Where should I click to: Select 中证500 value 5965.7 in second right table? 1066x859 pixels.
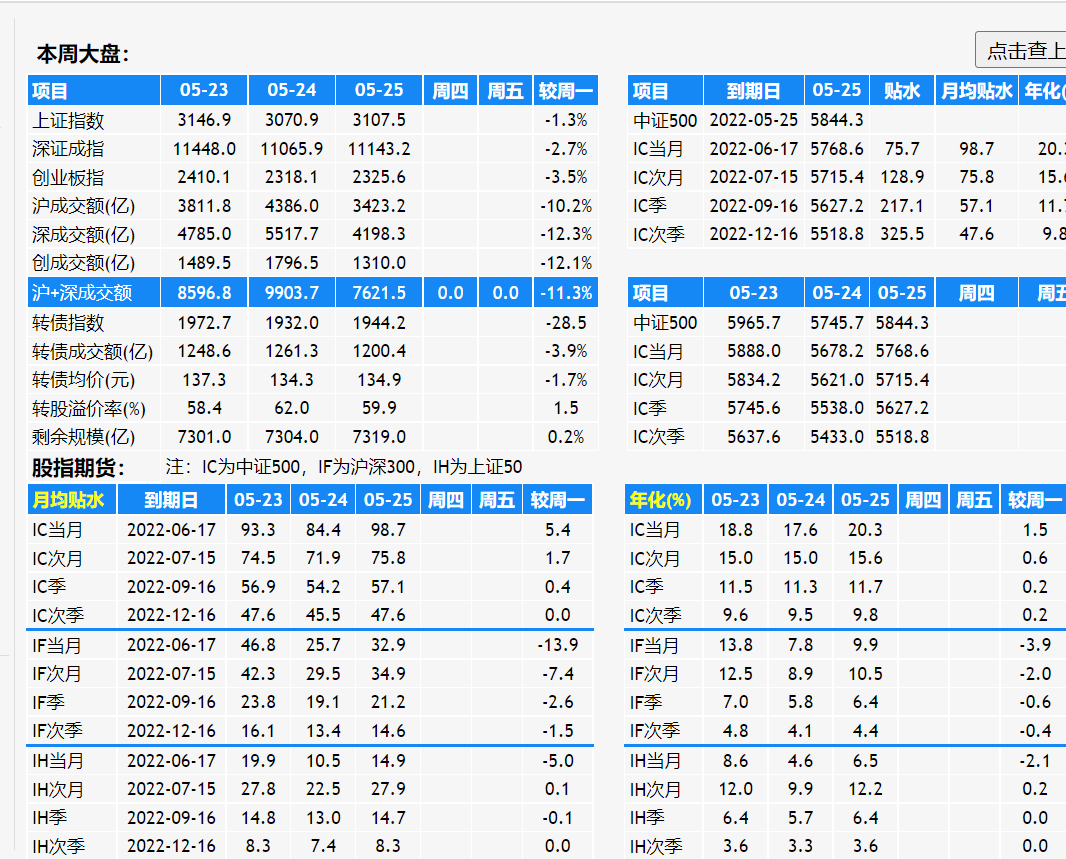pos(753,323)
